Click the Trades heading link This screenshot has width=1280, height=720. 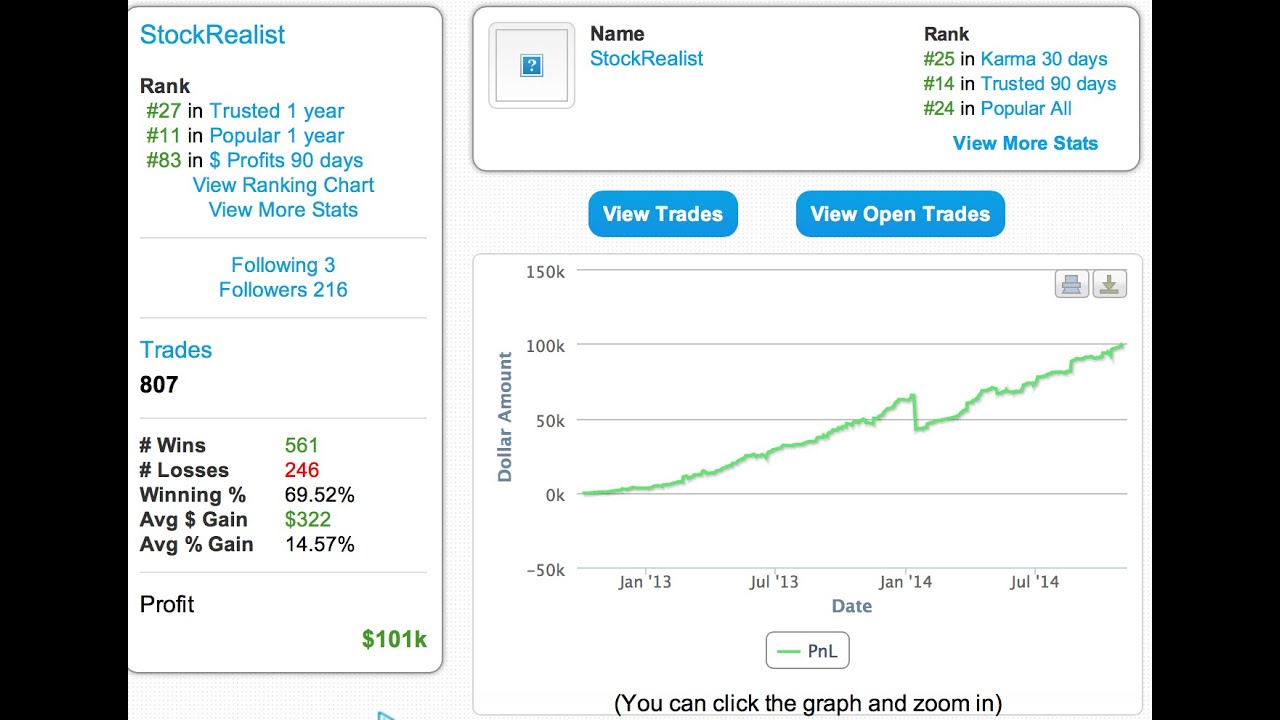176,350
